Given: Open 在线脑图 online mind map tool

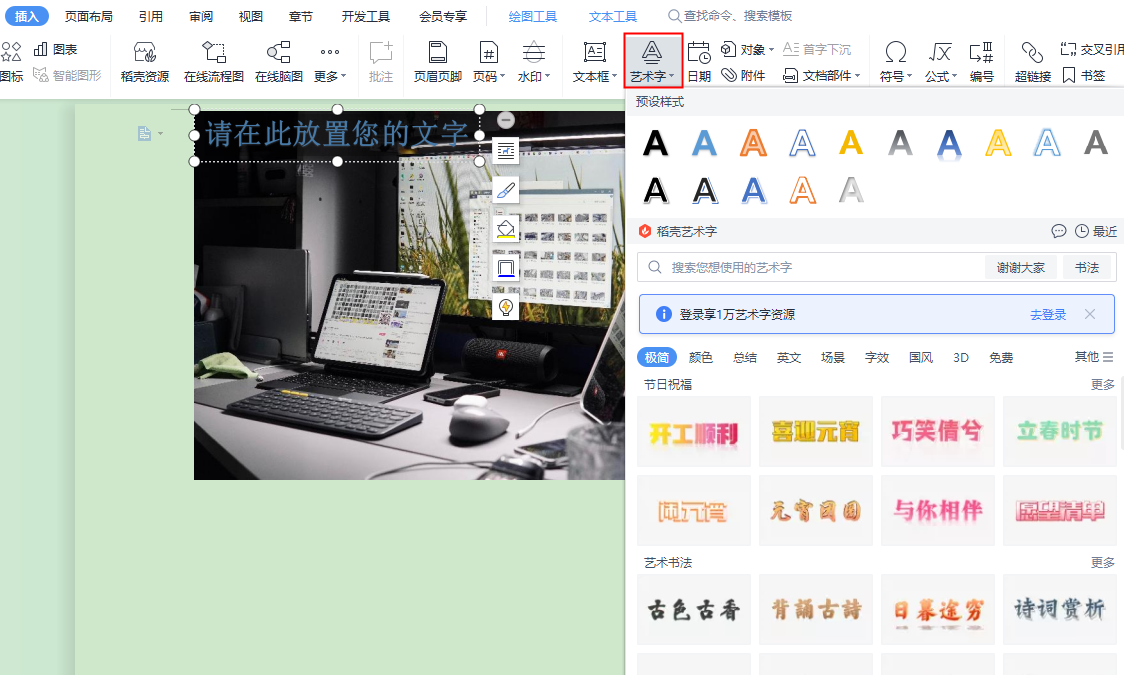Looking at the screenshot, I should click(x=279, y=62).
